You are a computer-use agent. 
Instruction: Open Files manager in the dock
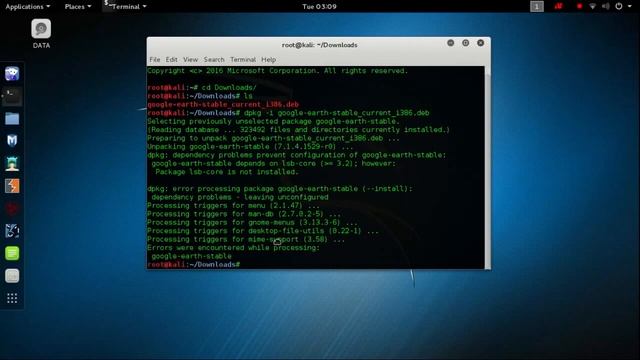tap(12, 119)
